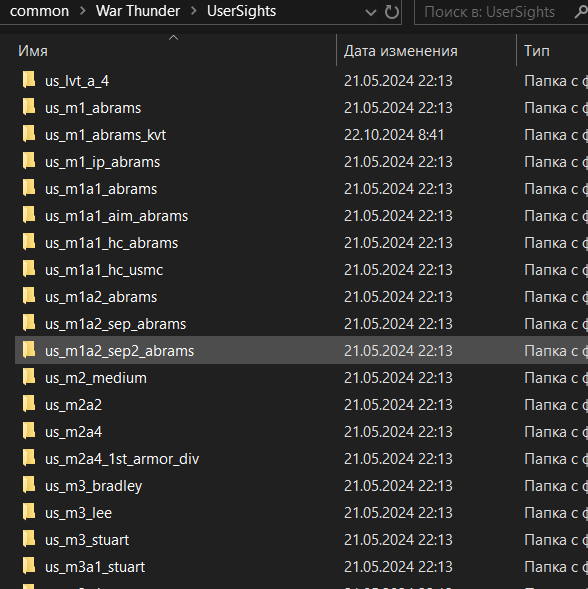Image resolution: width=588 pixels, height=589 pixels.
Task: Select the us_m3_bradley folder name
Action: (x=94, y=486)
